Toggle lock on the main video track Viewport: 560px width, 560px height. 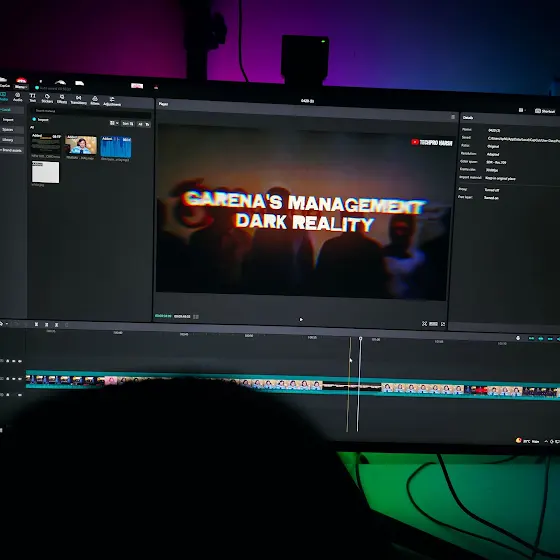click(8, 379)
